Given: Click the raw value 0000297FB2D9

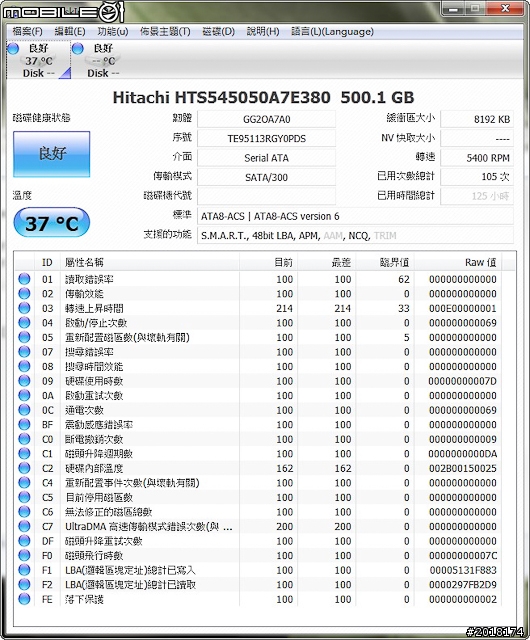Looking at the screenshot, I should (463, 585).
